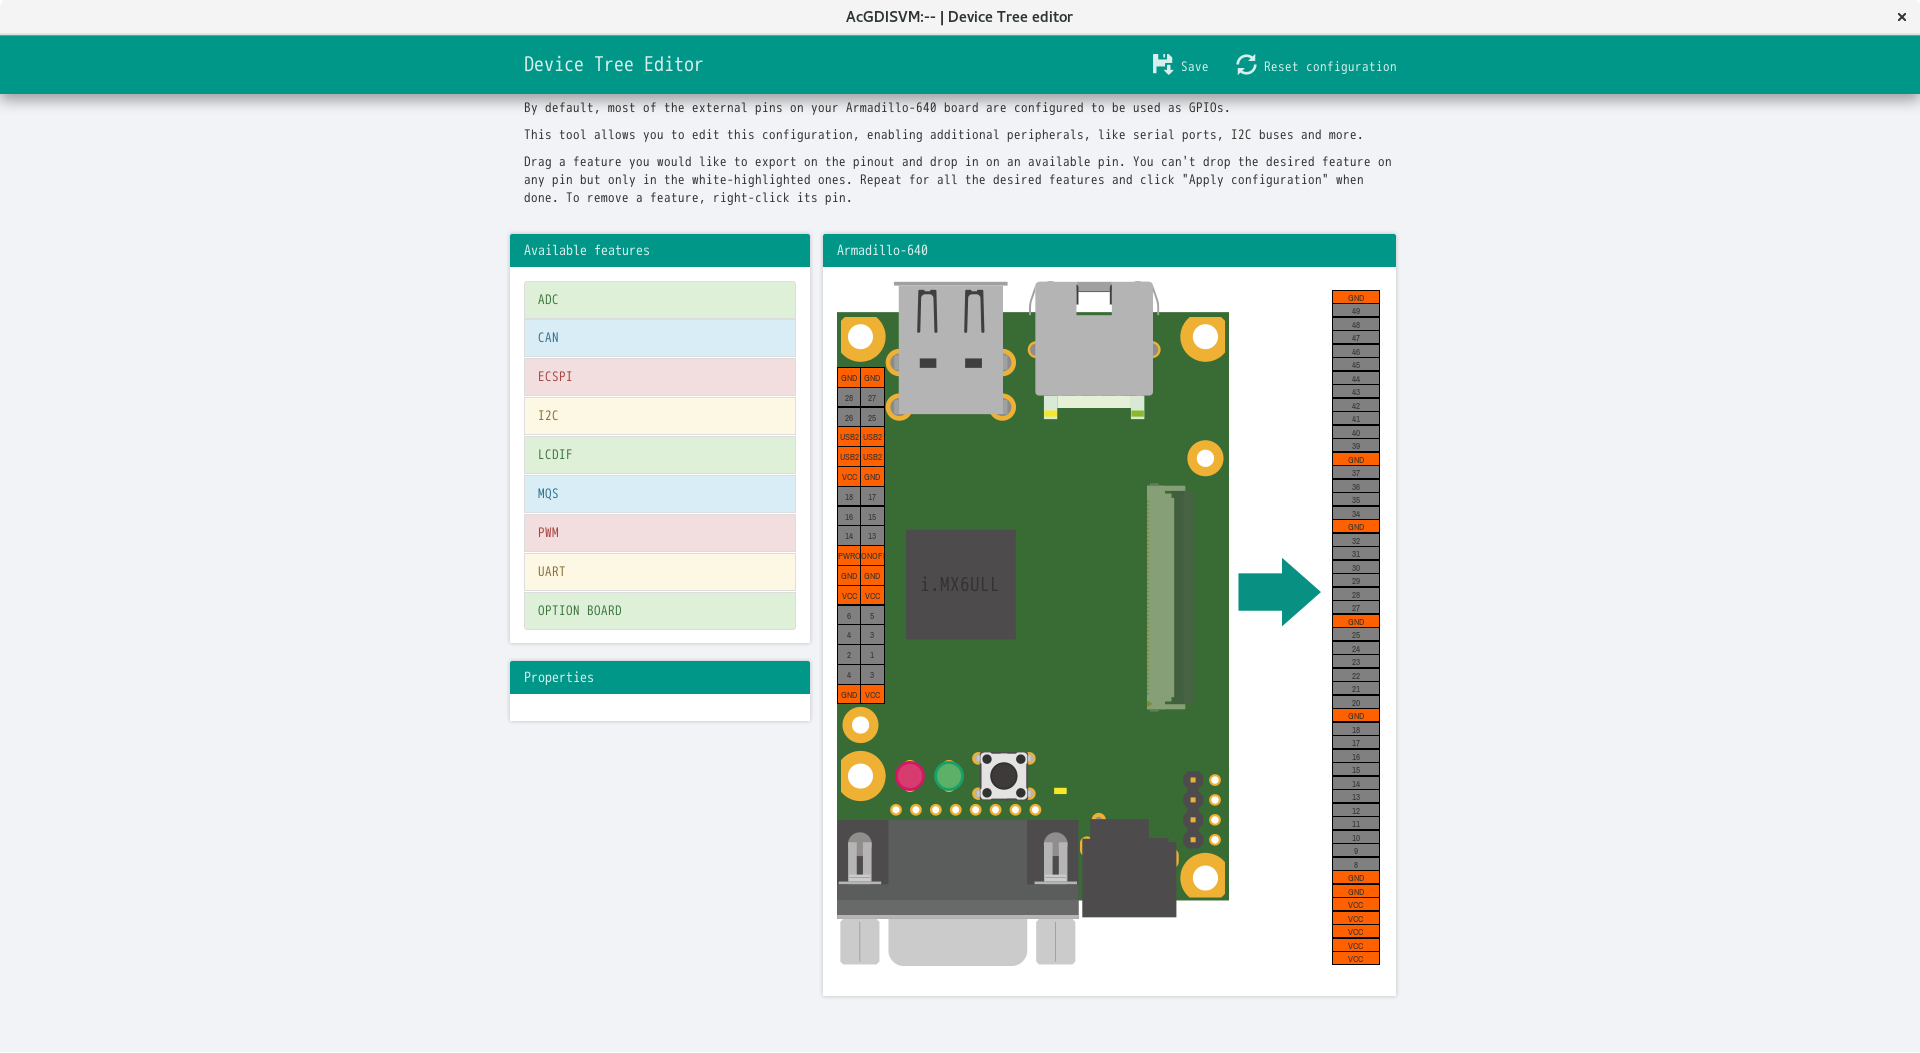Click the Reset configuration refresh icon
Screen dimensions: 1920x1053
(1246, 65)
